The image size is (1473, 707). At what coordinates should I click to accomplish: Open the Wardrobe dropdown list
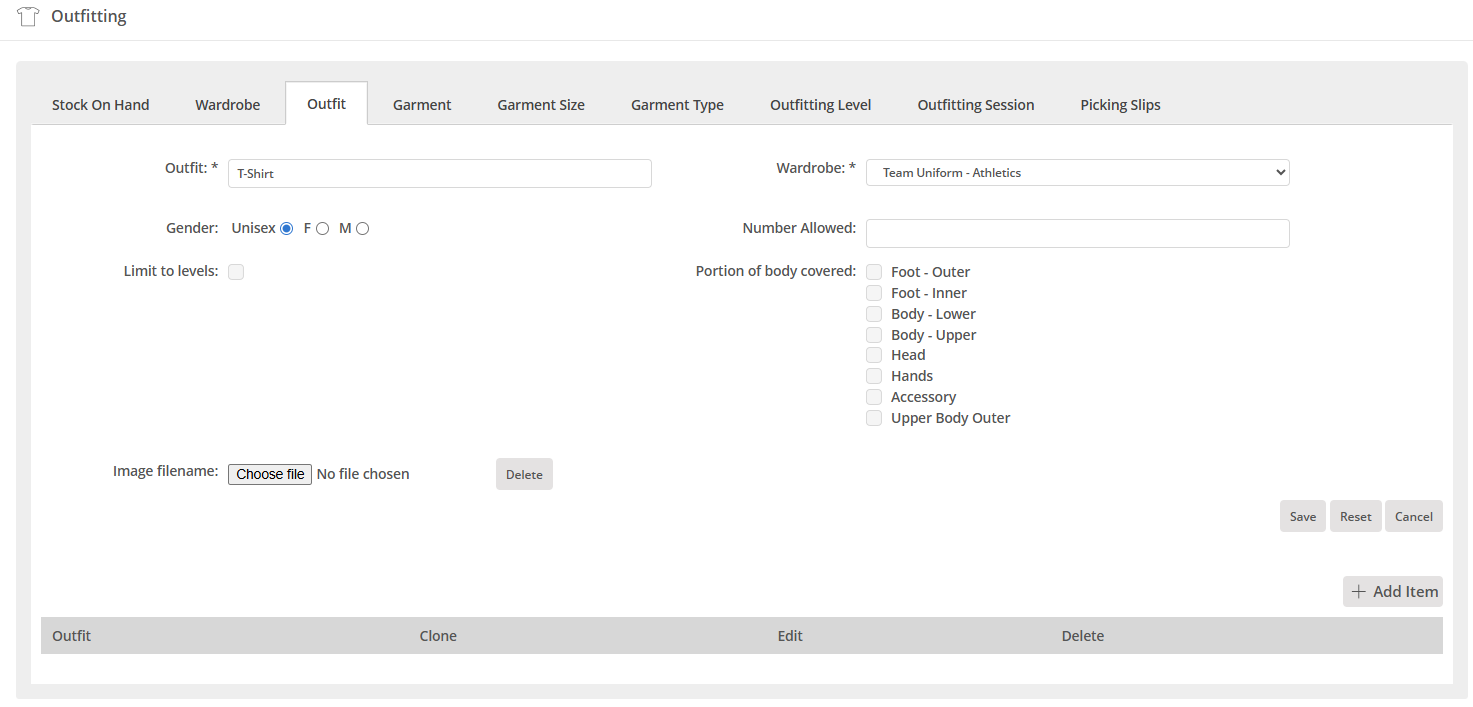pos(1077,173)
